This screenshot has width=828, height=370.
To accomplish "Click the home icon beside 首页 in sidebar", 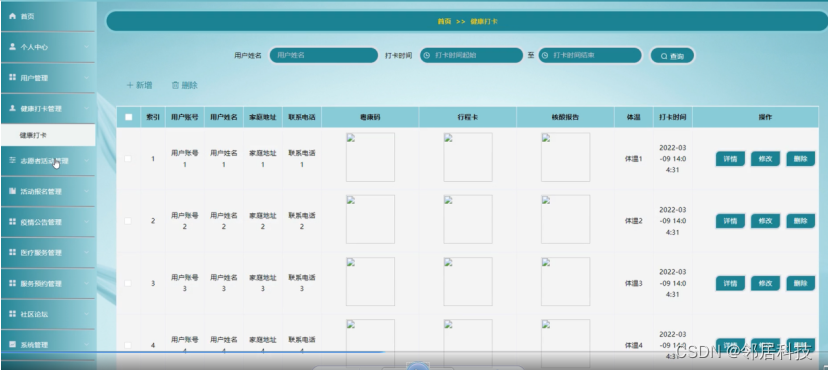I will (13, 16).
